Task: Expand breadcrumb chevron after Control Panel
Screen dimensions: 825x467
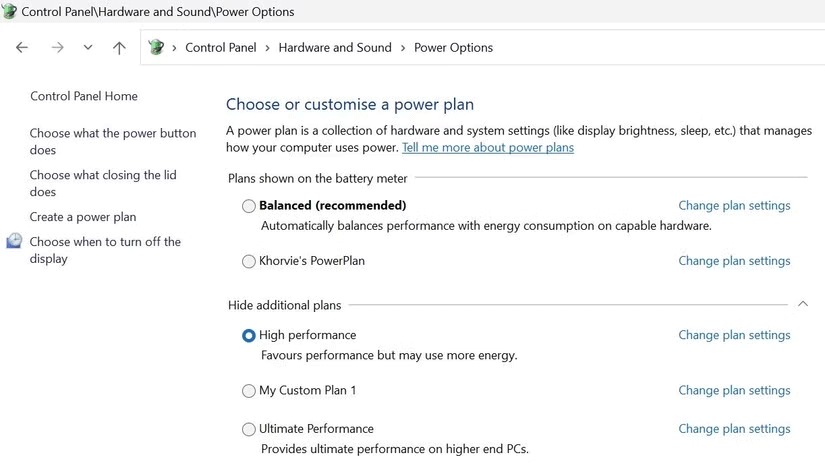Action: 267,48
